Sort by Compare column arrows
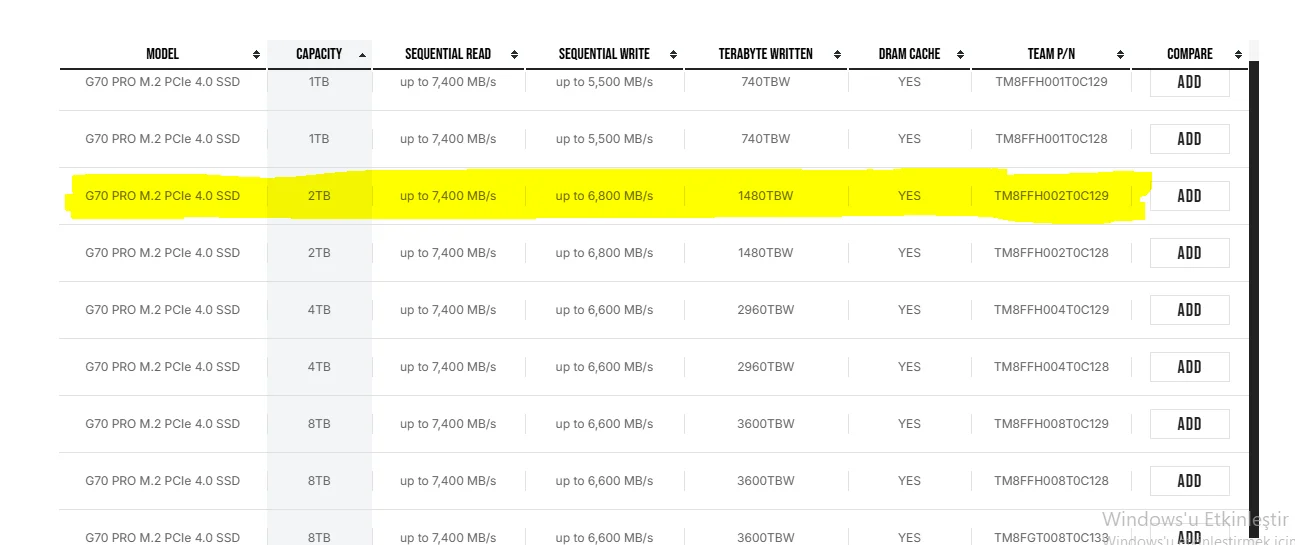This screenshot has height=545, width=1295. tap(1238, 55)
